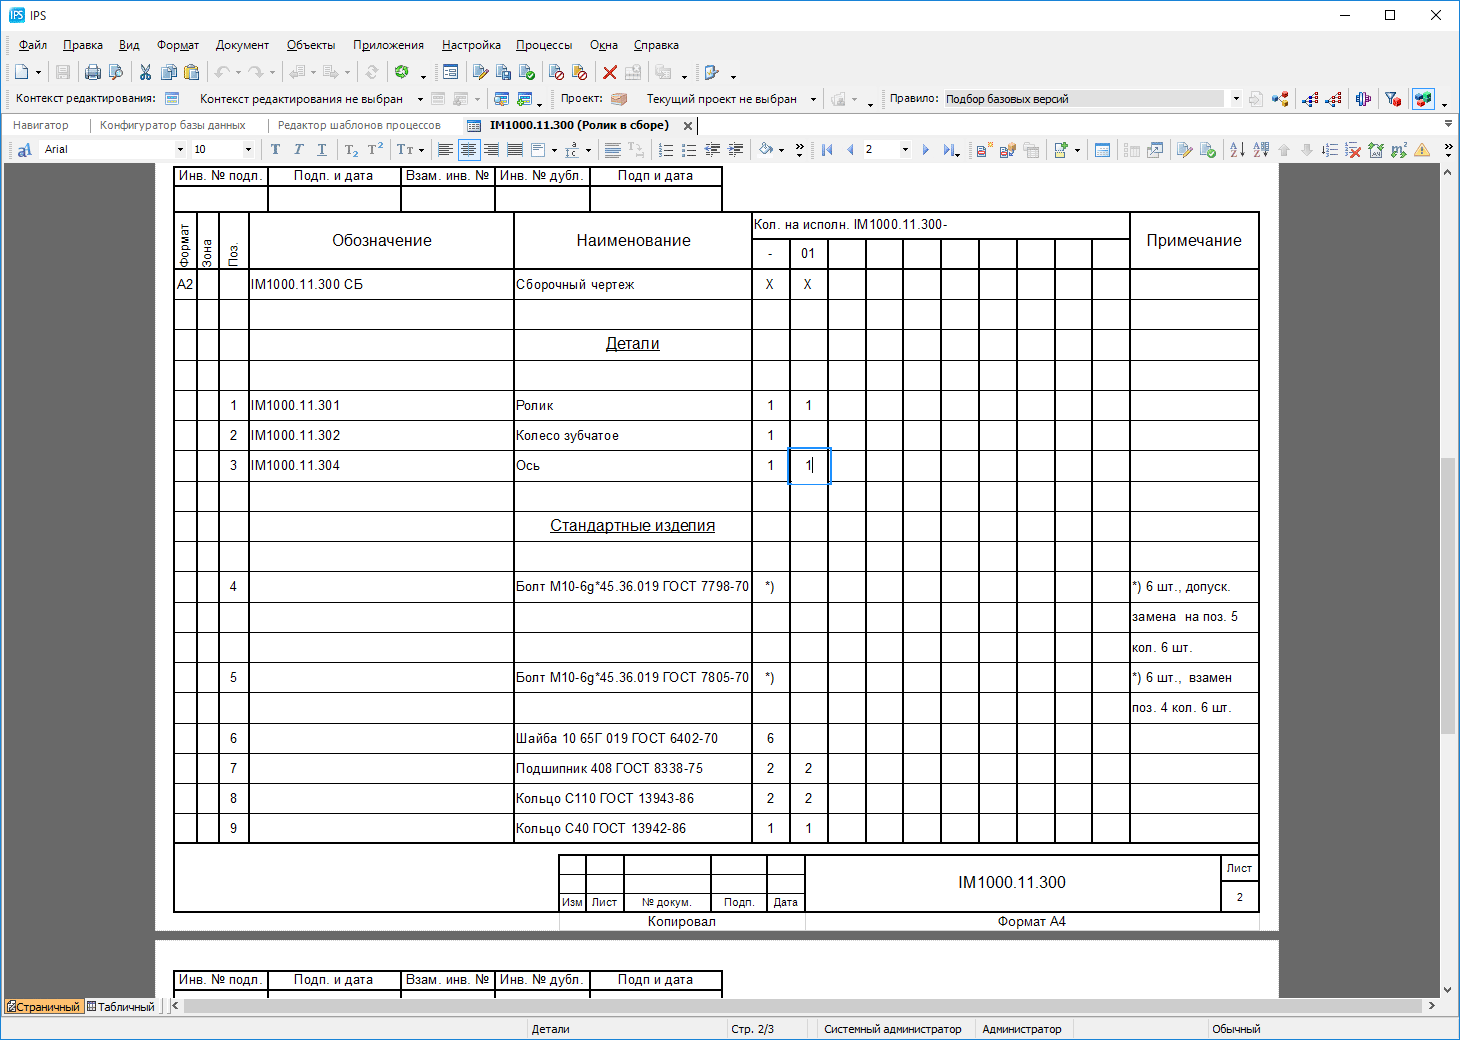Expand the font size dropdown
Screen dimensions: 1460x1040
(x=248, y=150)
